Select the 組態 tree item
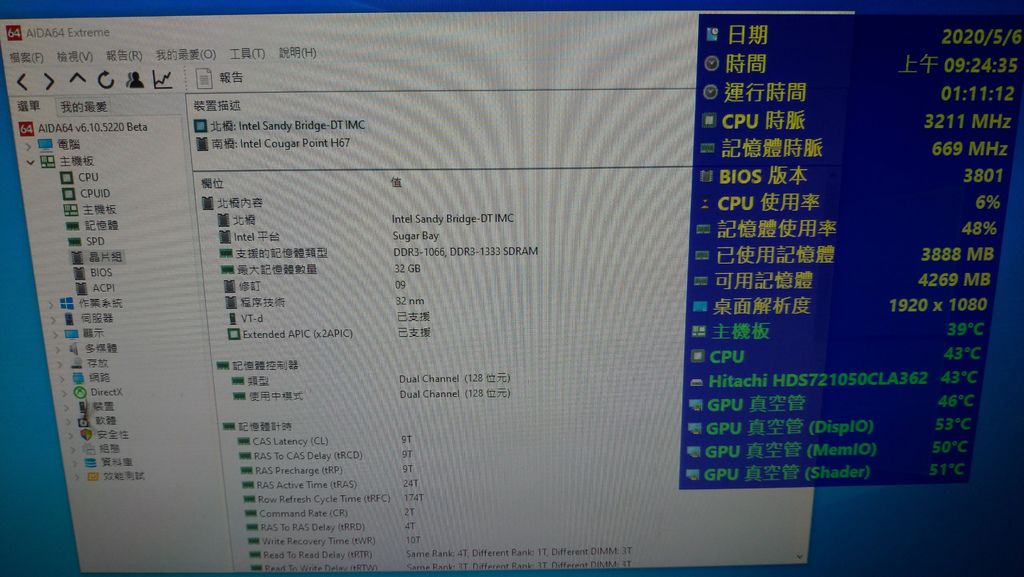The height and width of the screenshot is (577, 1024). [110, 448]
